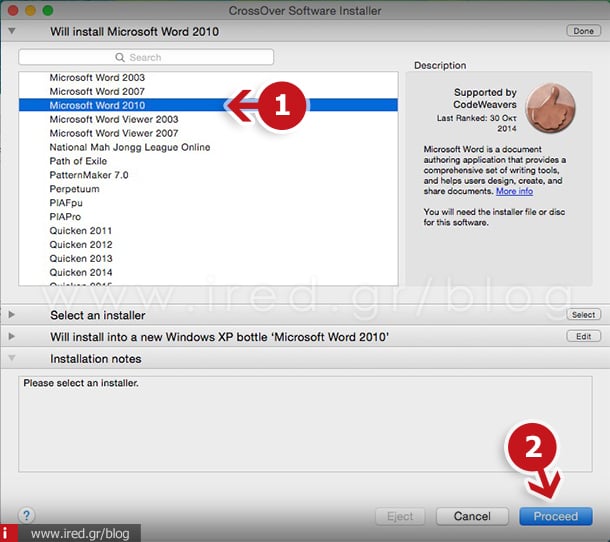Click the help question mark icon

(x=27, y=516)
